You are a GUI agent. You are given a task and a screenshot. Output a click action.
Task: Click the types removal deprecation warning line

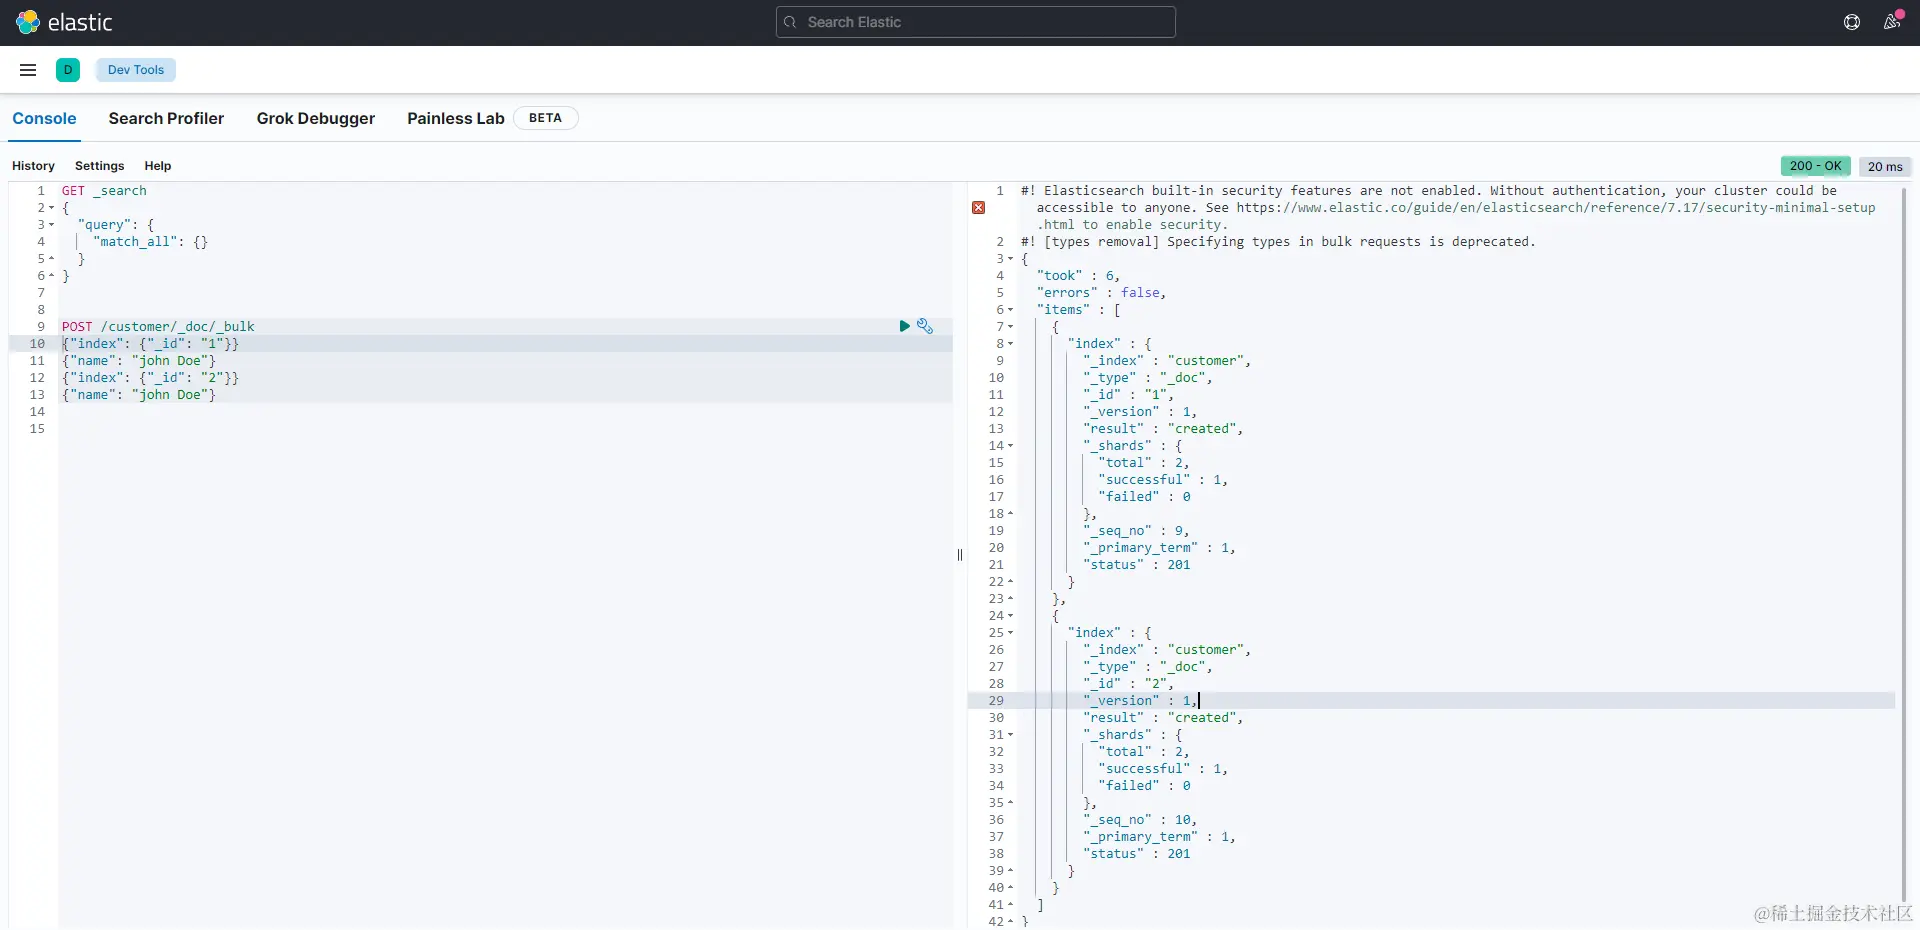tap(1278, 242)
